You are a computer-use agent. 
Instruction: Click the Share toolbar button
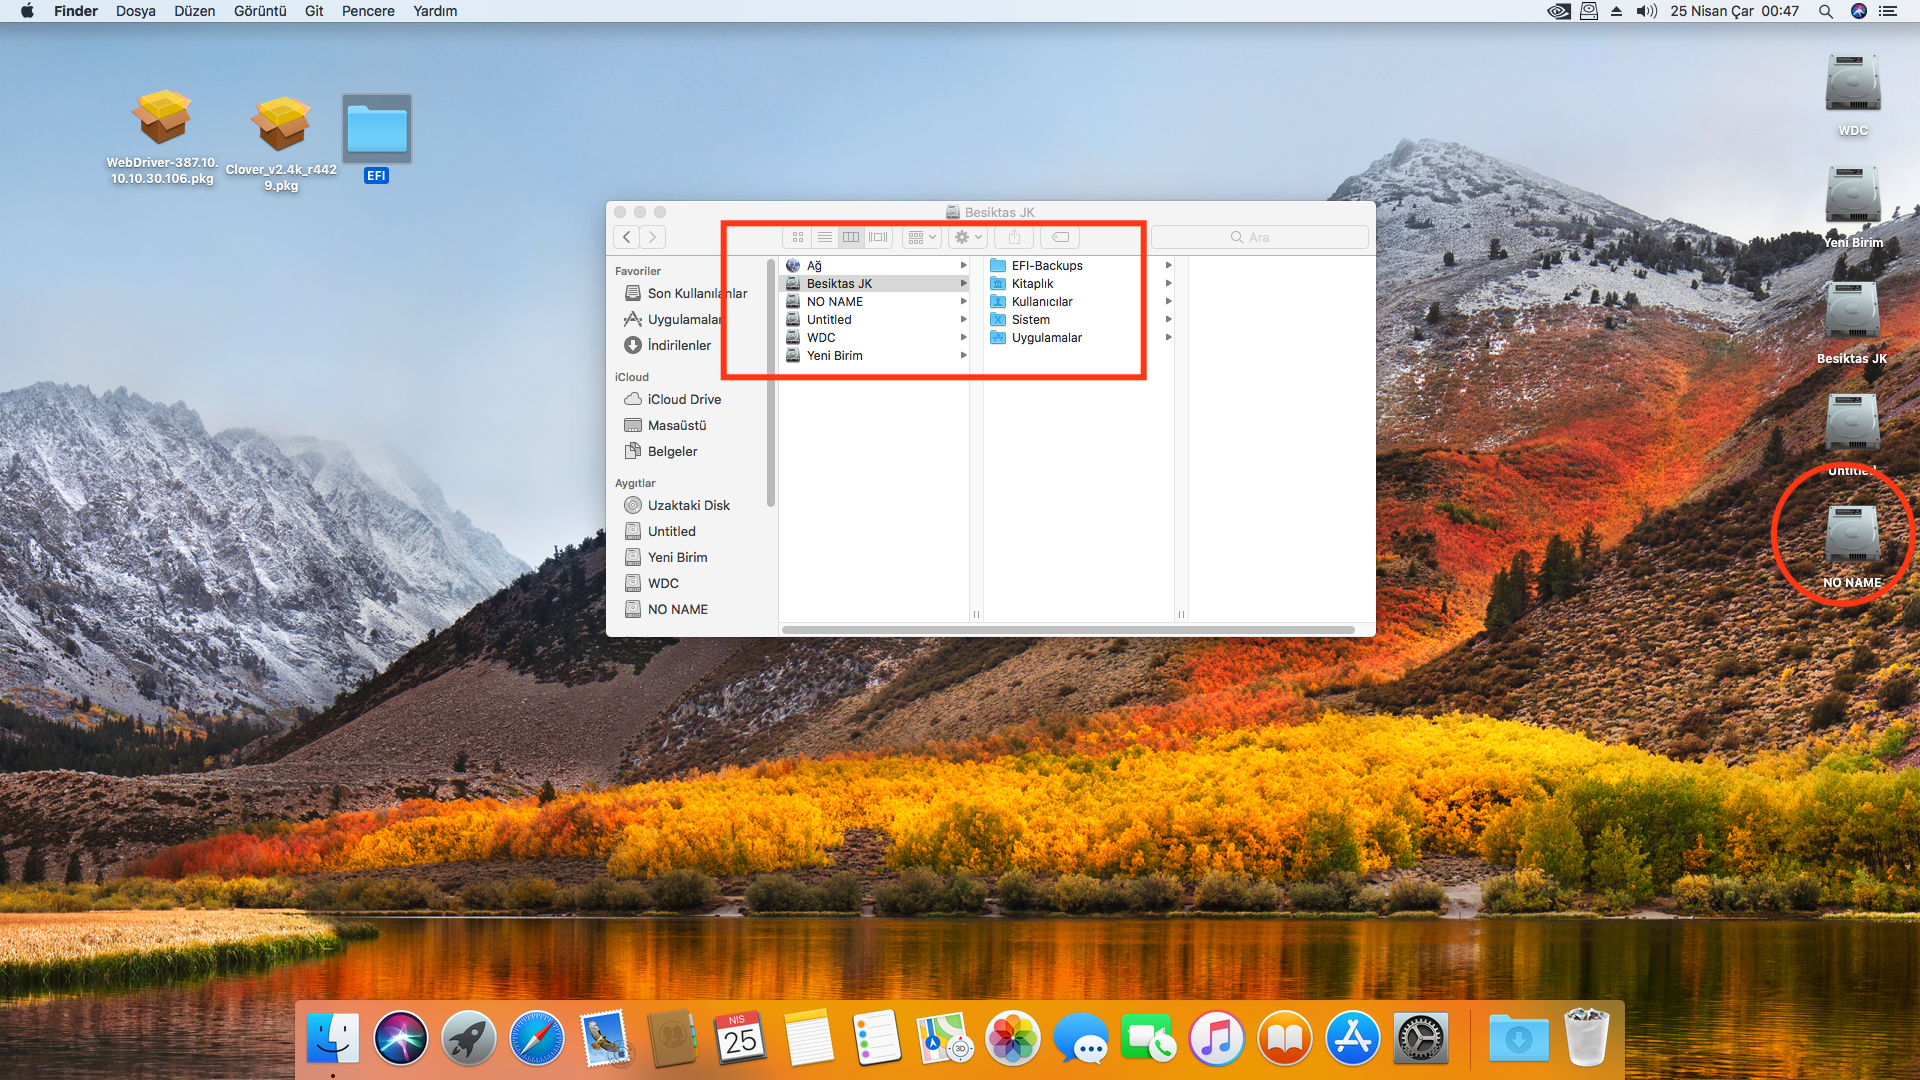click(1014, 237)
